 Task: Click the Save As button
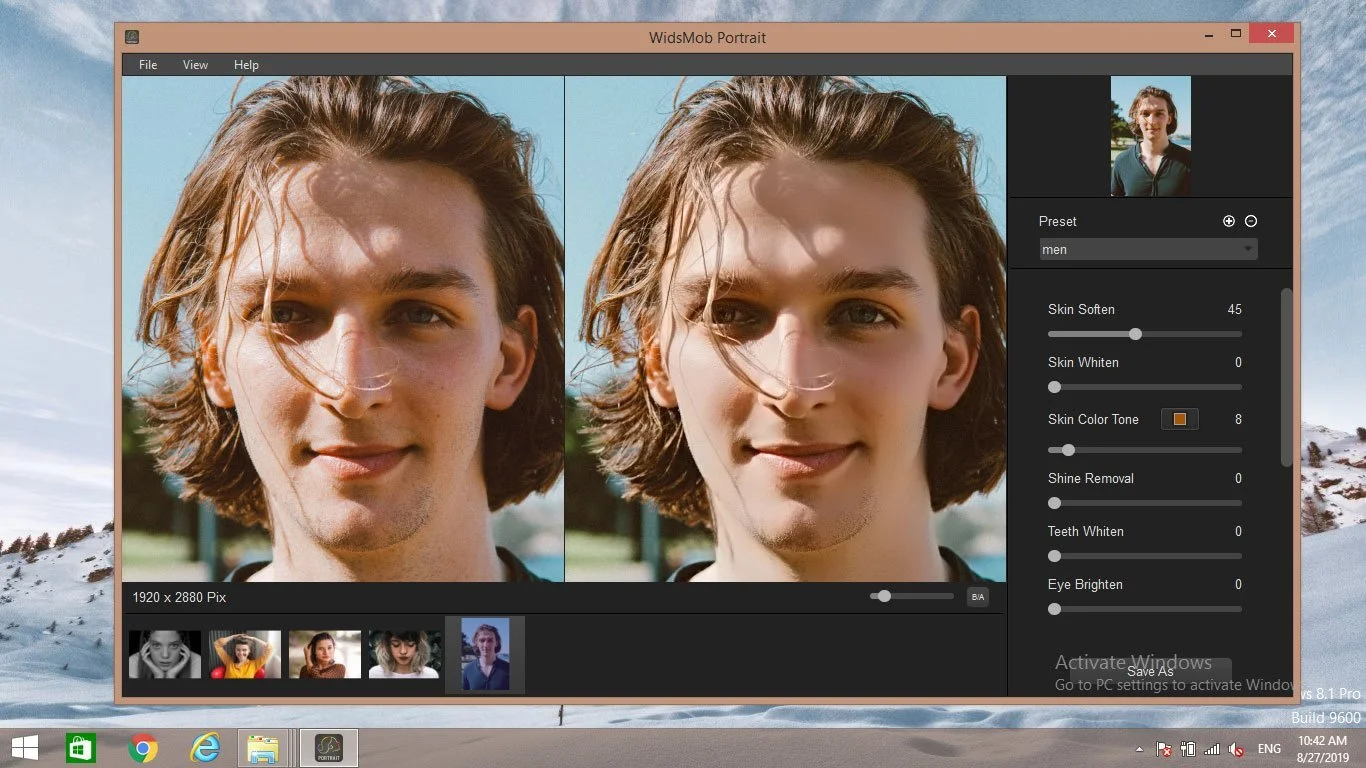[x=1149, y=671]
